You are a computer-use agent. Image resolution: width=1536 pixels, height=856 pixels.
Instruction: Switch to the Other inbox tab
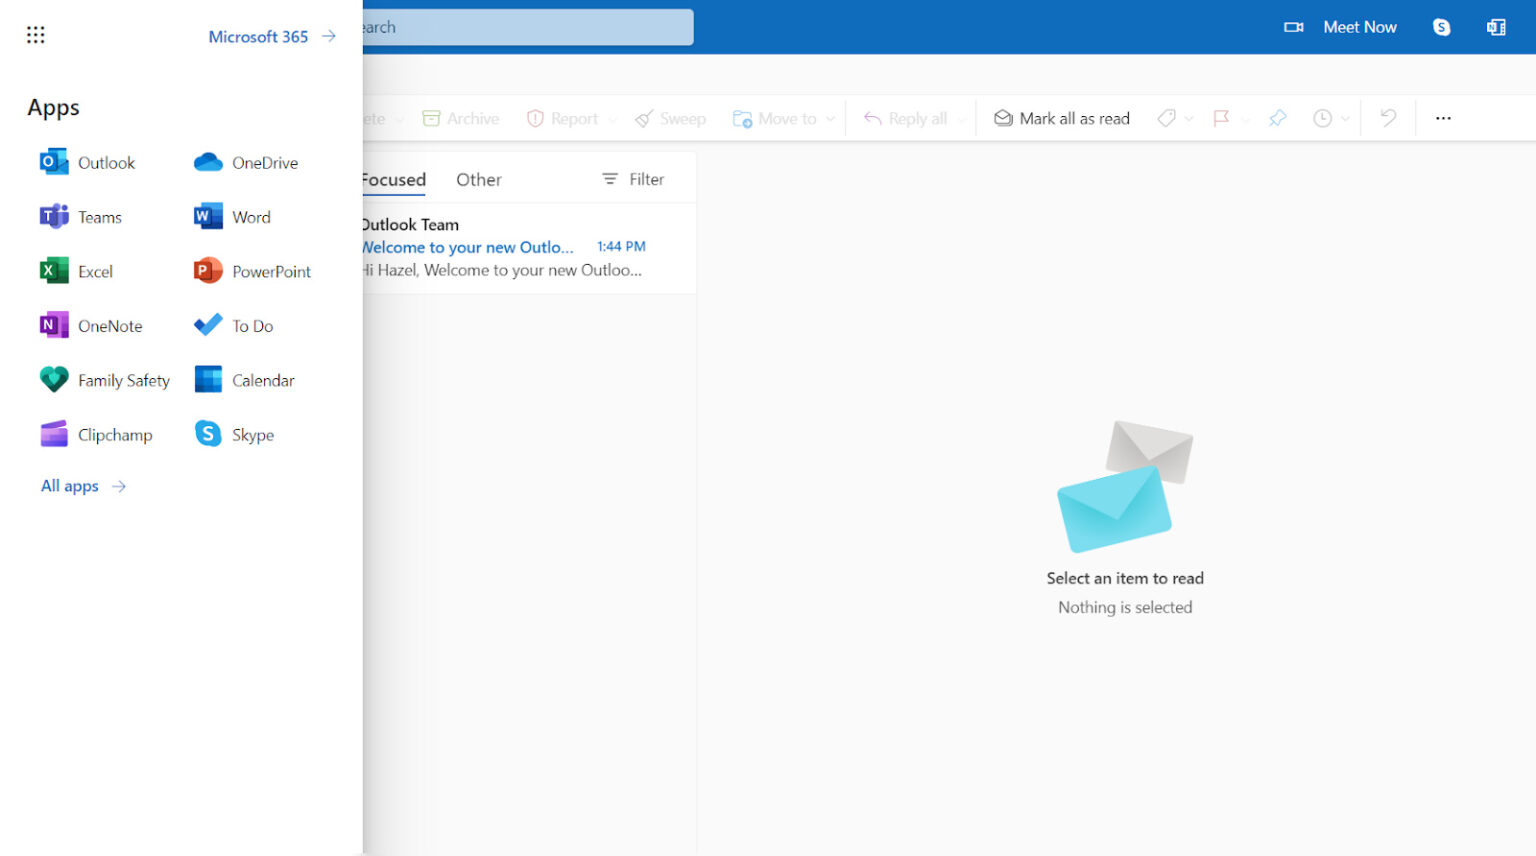tap(478, 179)
